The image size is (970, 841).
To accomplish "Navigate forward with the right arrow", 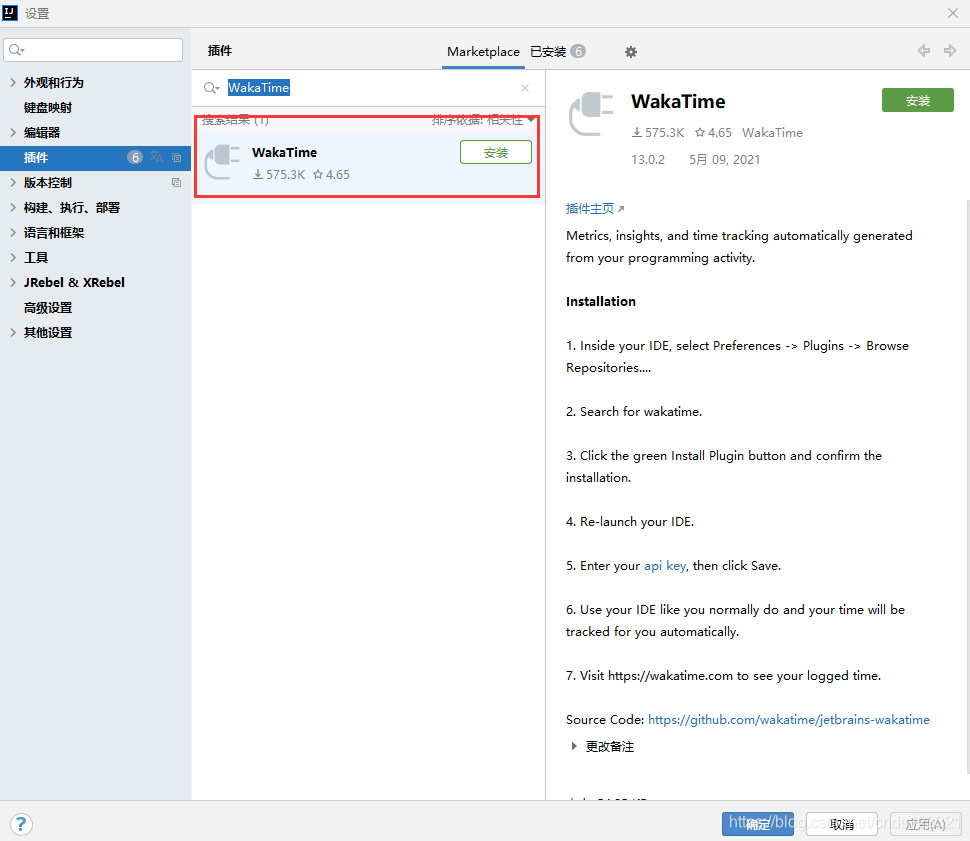I will tap(950, 51).
